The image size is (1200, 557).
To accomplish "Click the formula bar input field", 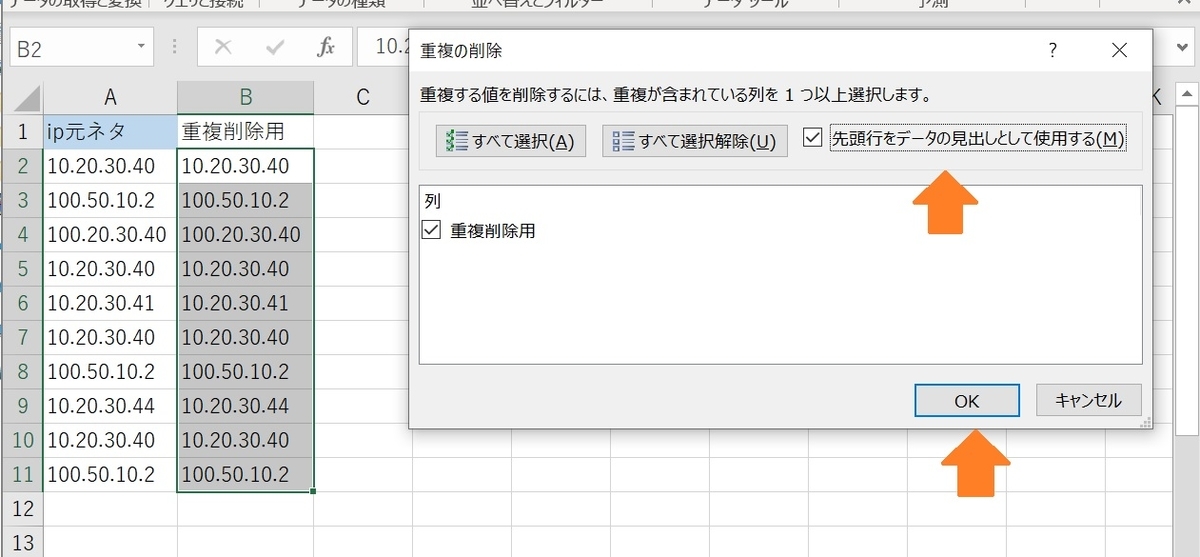I will pos(383,48).
